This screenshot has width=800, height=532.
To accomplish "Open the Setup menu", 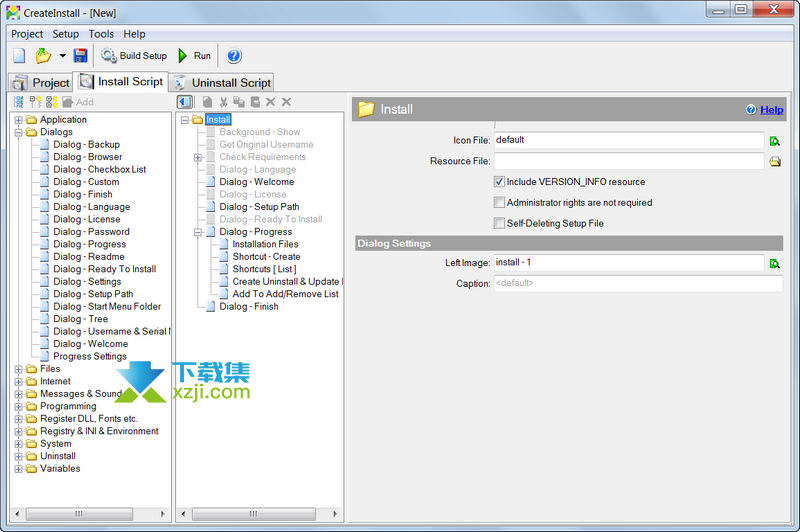I will 66,34.
